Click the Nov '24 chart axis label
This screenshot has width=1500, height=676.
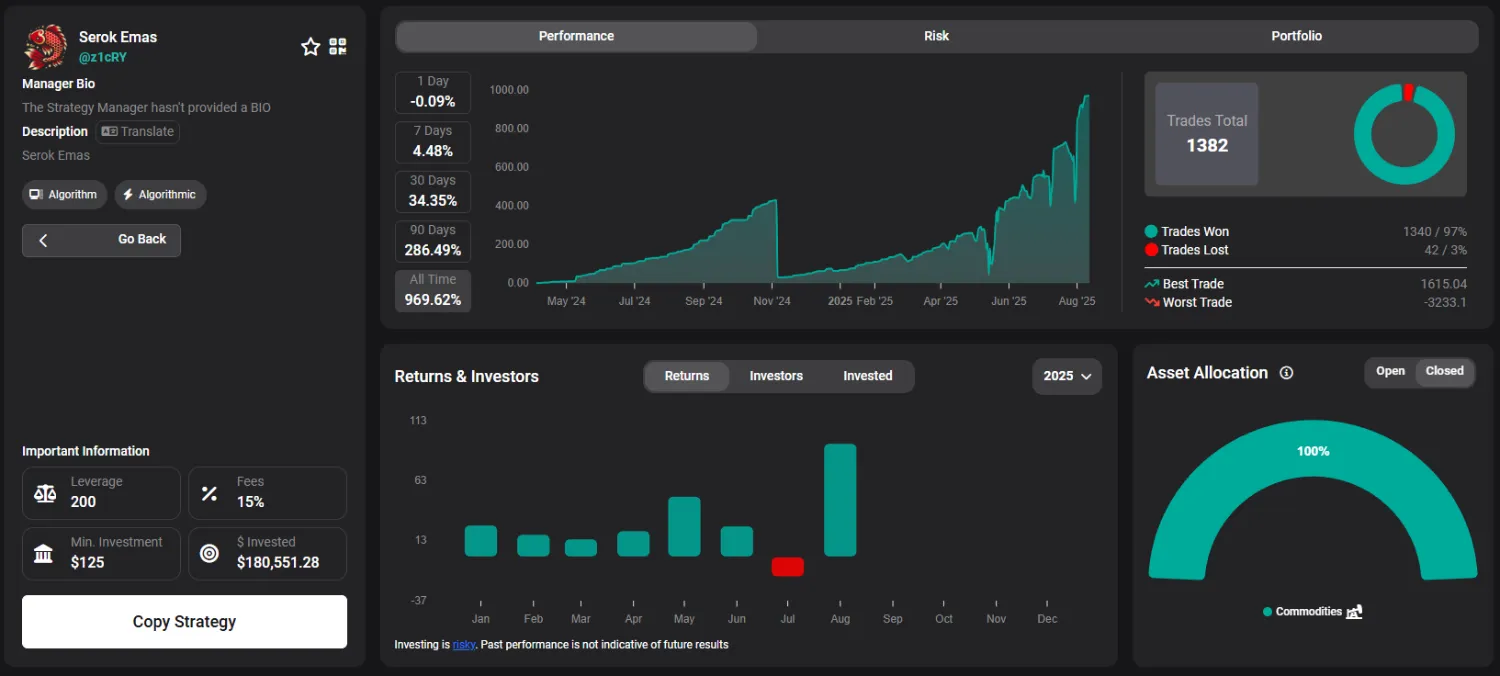pos(771,301)
